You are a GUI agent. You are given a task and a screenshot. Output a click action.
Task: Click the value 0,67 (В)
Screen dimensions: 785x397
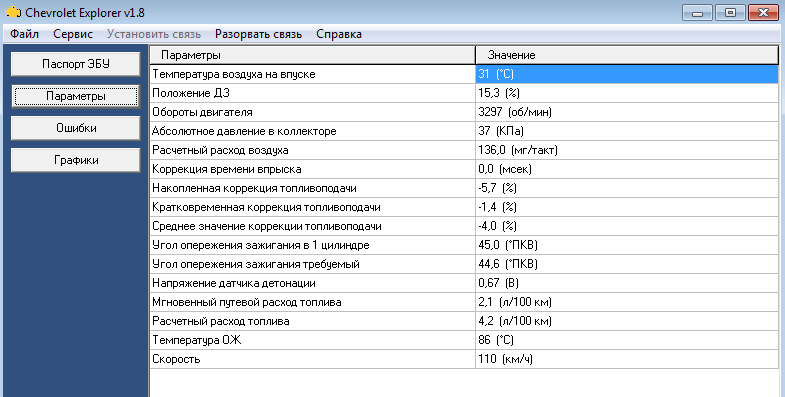click(x=498, y=283)
